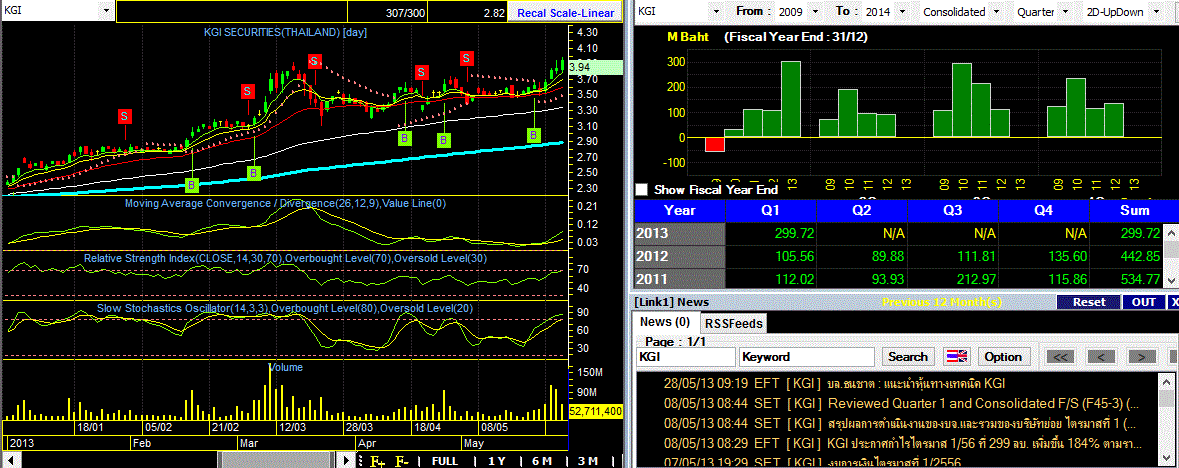1179x468 pixels.
Task: Open the 28/05/13 09:19 EFT news item
Action: [833, 383]
